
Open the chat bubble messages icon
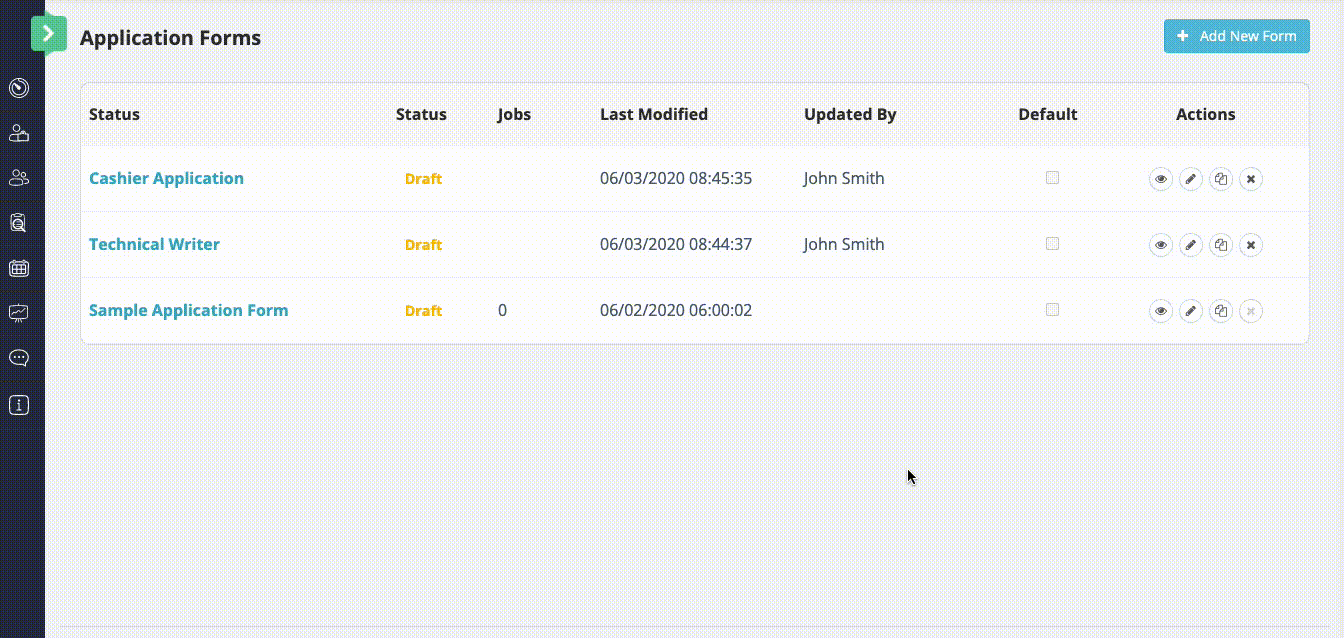pyautogui.click(x=19, y=358)
